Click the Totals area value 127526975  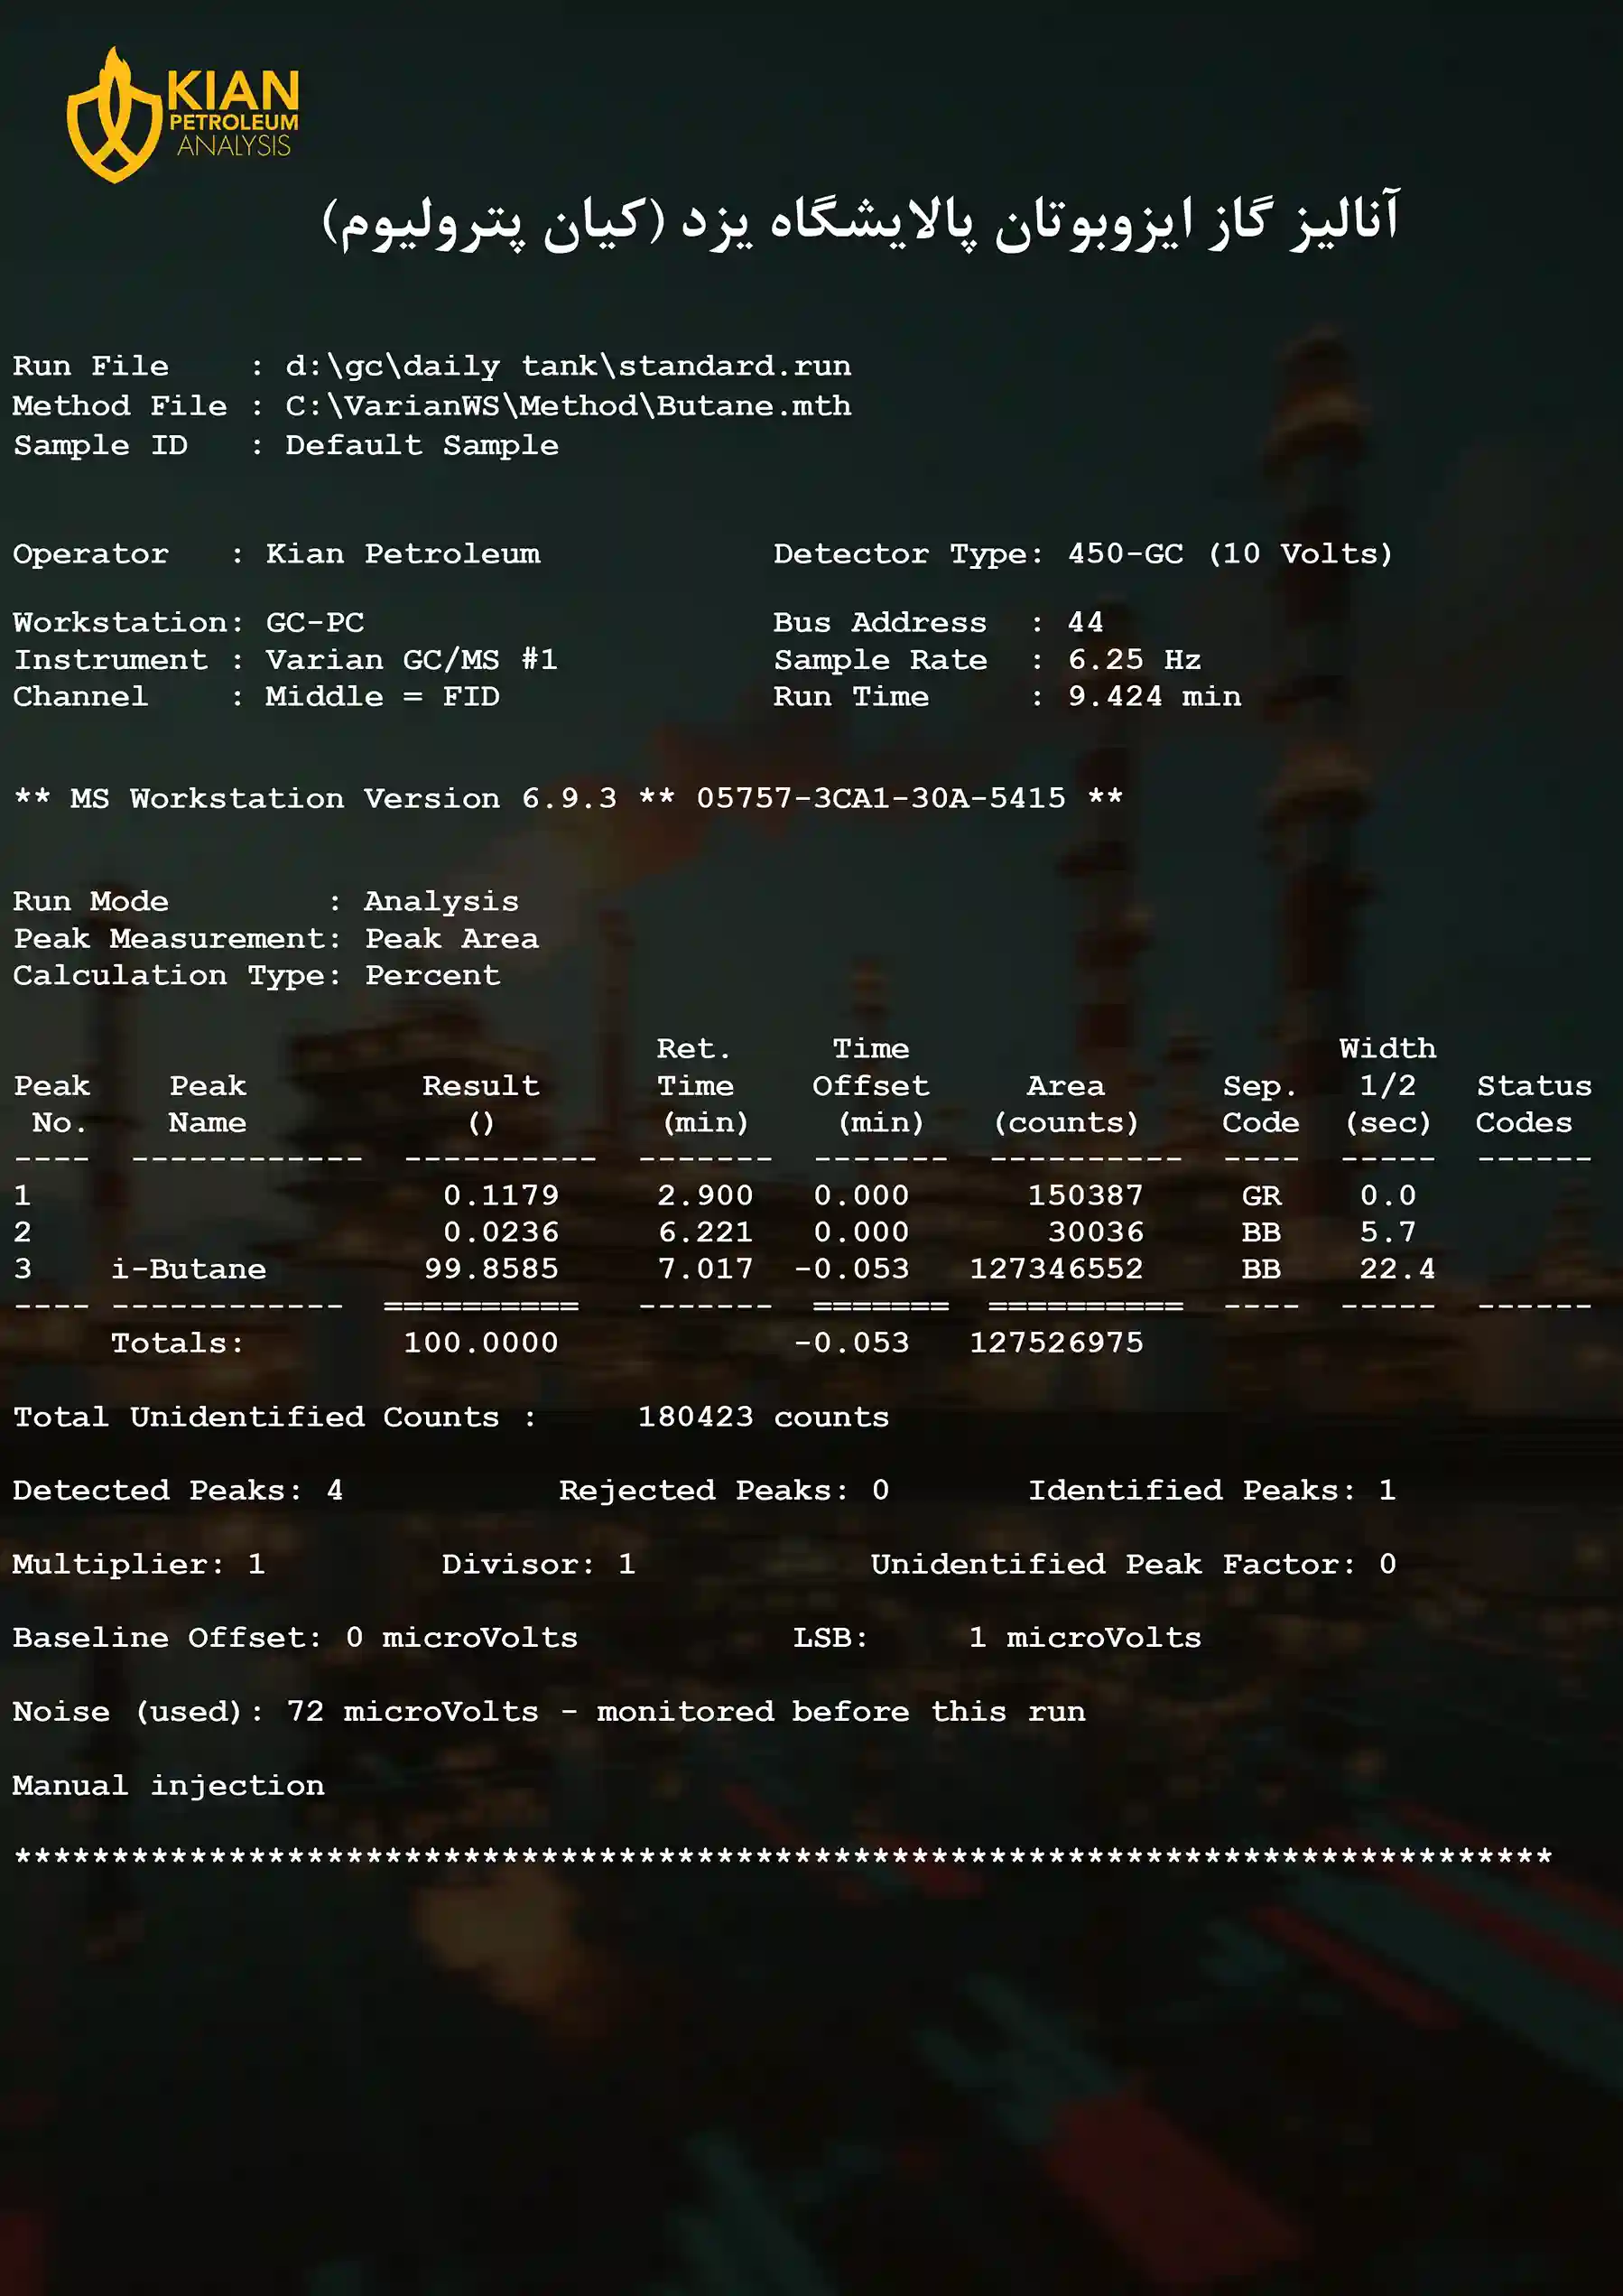[1055, 1343]
